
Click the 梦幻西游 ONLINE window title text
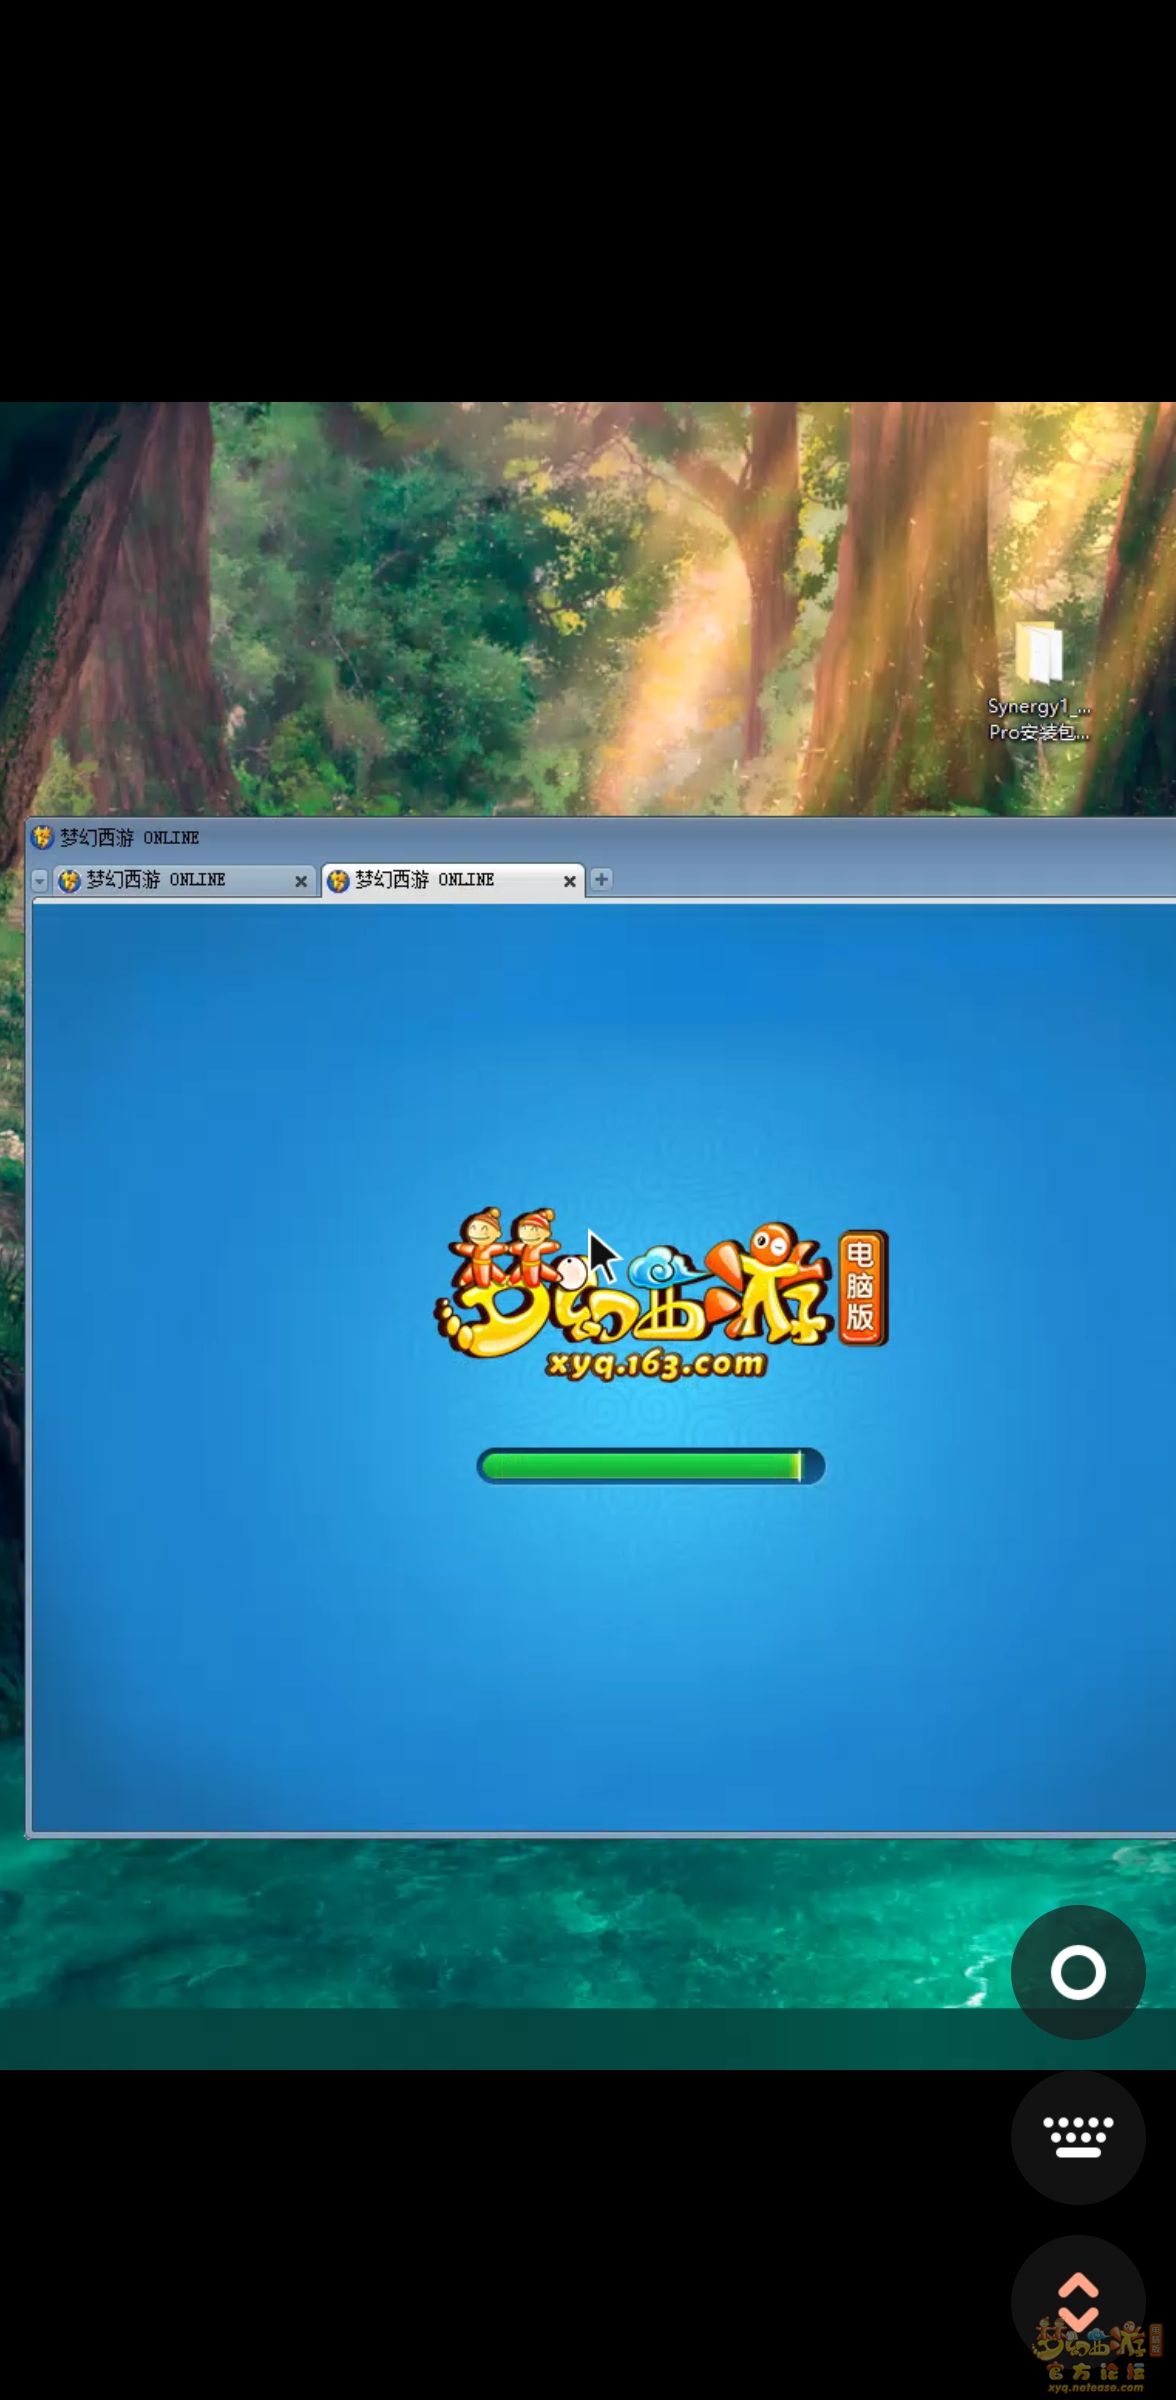tap(129, 837)
